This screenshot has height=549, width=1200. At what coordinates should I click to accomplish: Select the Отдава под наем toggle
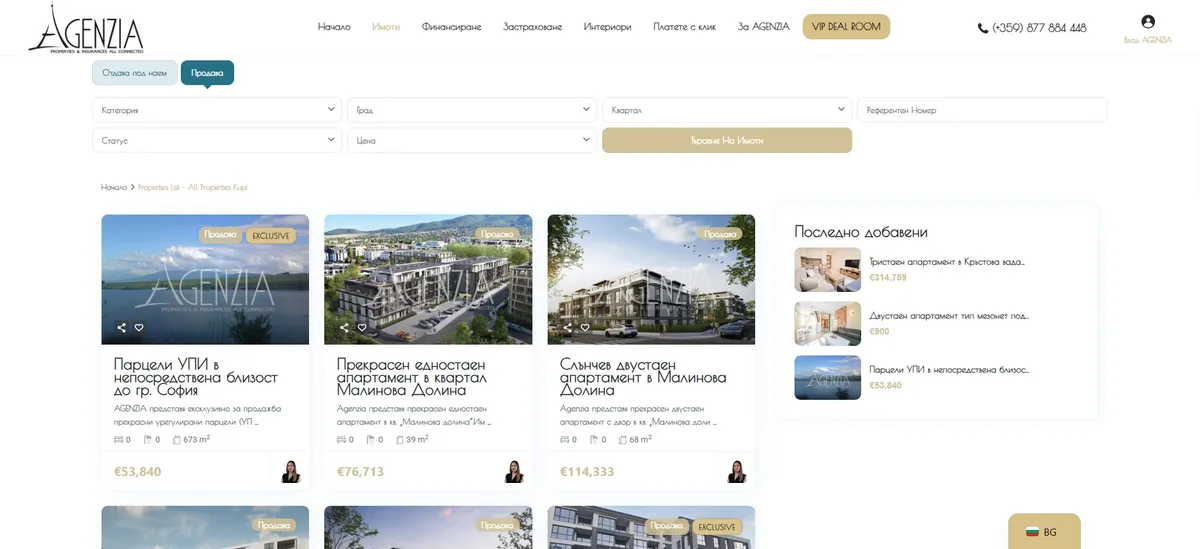(x=135, y=73)
